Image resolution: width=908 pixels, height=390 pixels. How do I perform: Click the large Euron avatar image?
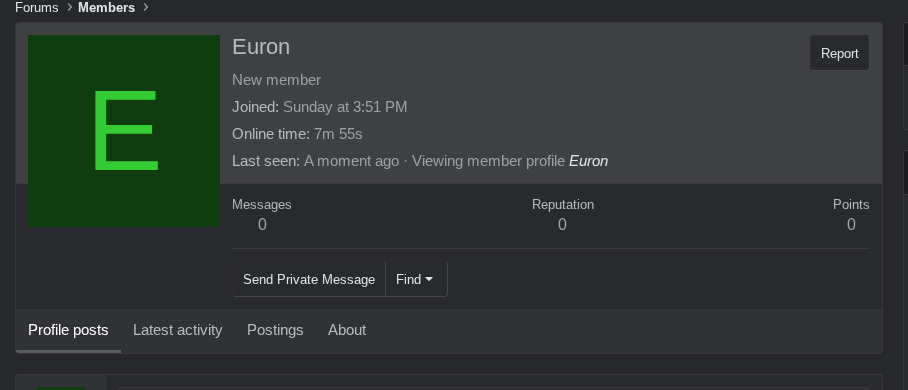(x=124, y=131)
